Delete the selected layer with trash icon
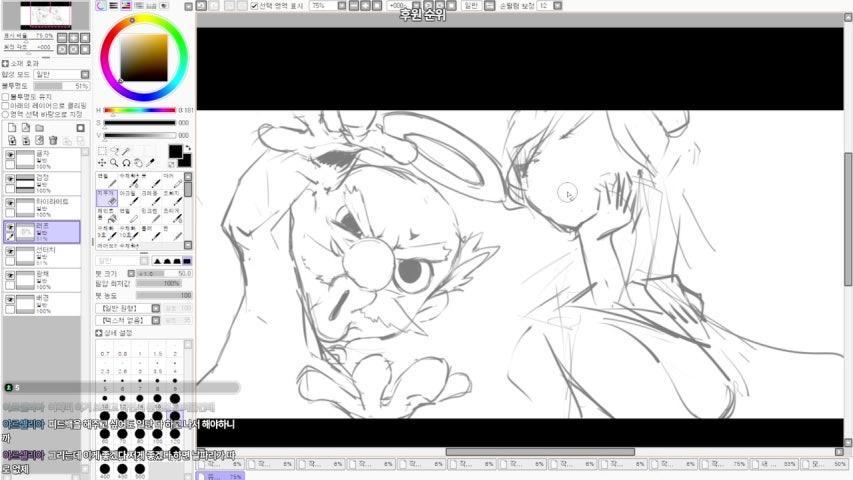The width and height of the screenshot is (853, 480). [53, 140]
